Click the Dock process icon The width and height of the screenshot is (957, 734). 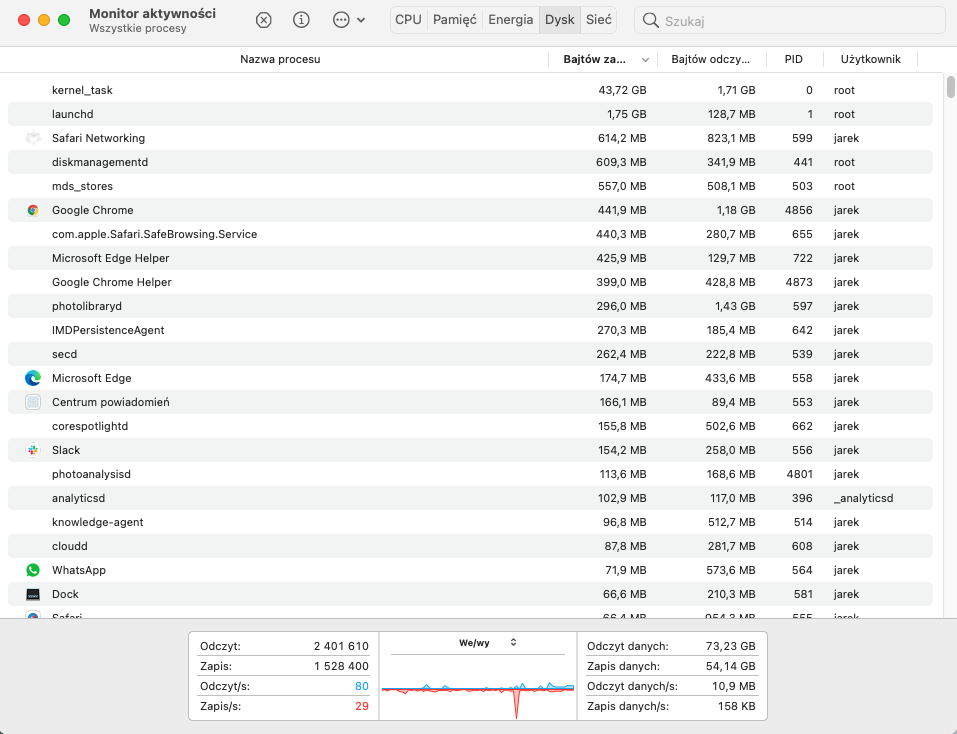coord(33,594)
